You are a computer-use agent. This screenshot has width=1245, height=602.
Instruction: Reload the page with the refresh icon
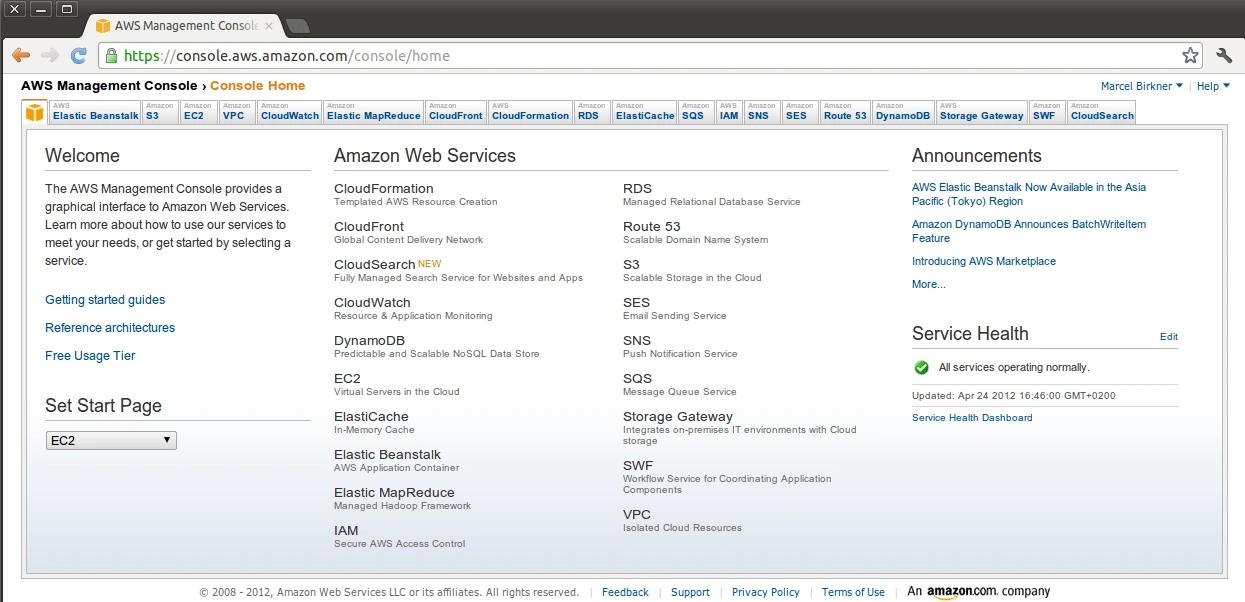pyautogui.click(x=78, y=56)
